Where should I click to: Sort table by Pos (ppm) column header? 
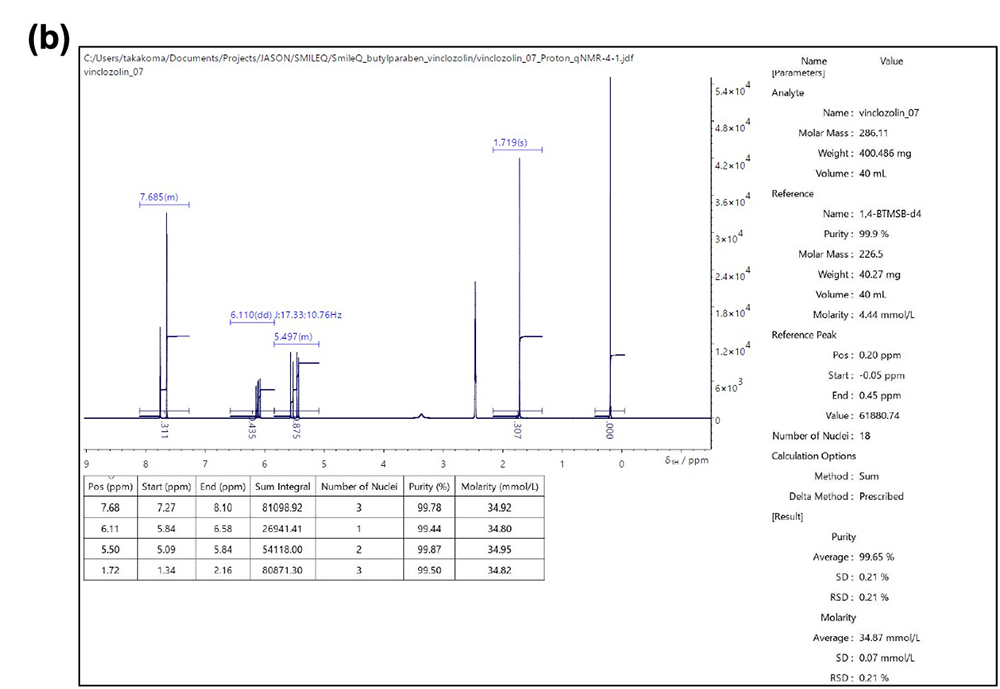[x=110, y=486]
